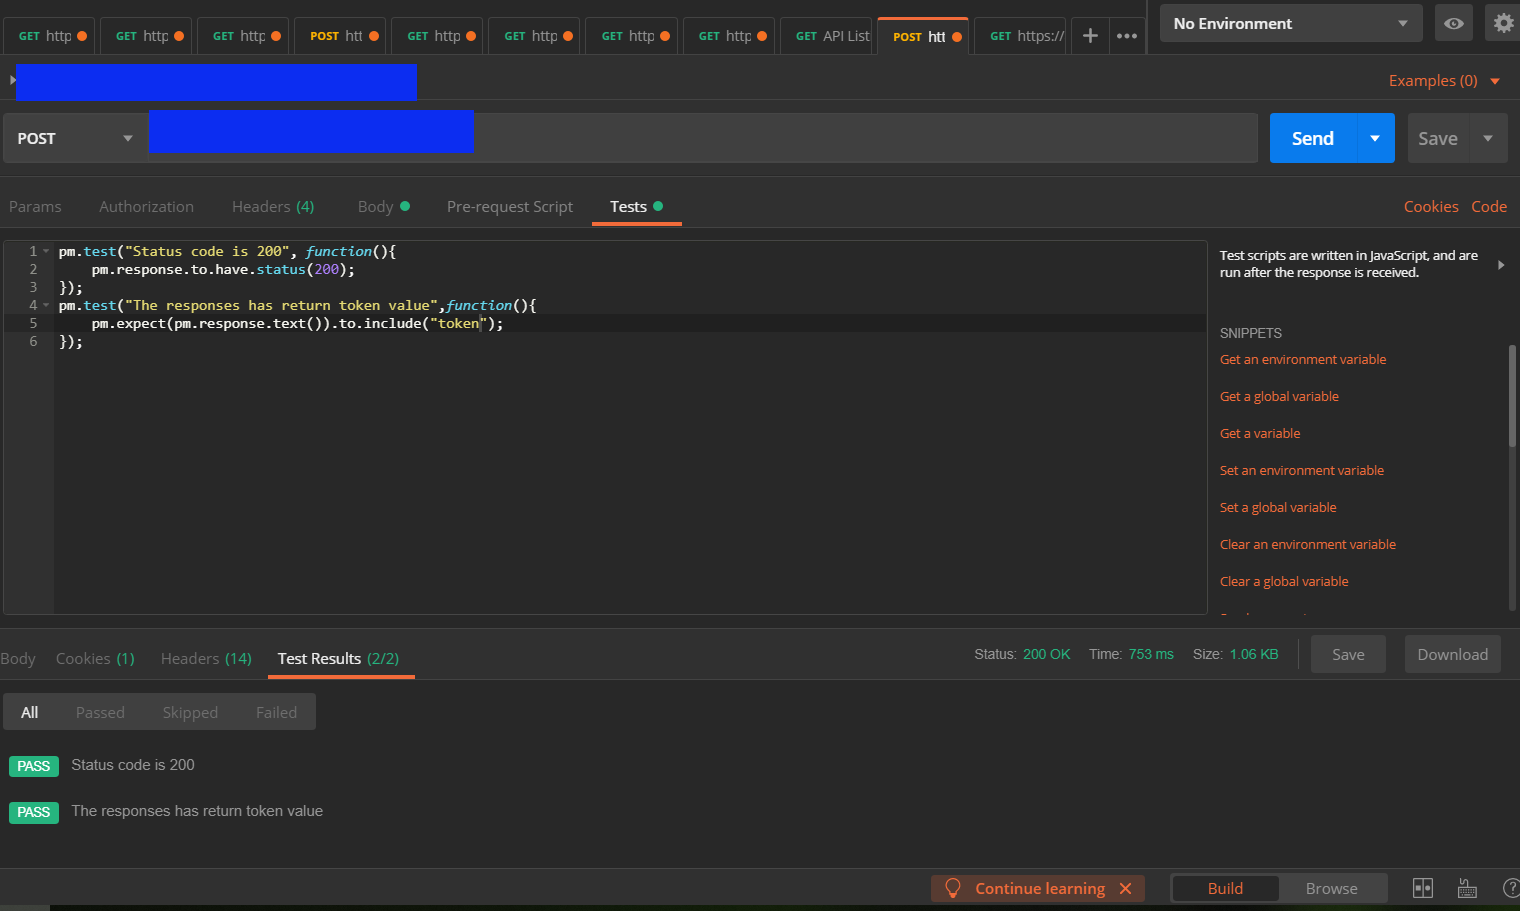Click the two-pane view layout icon

click(x=1422, y=888)
